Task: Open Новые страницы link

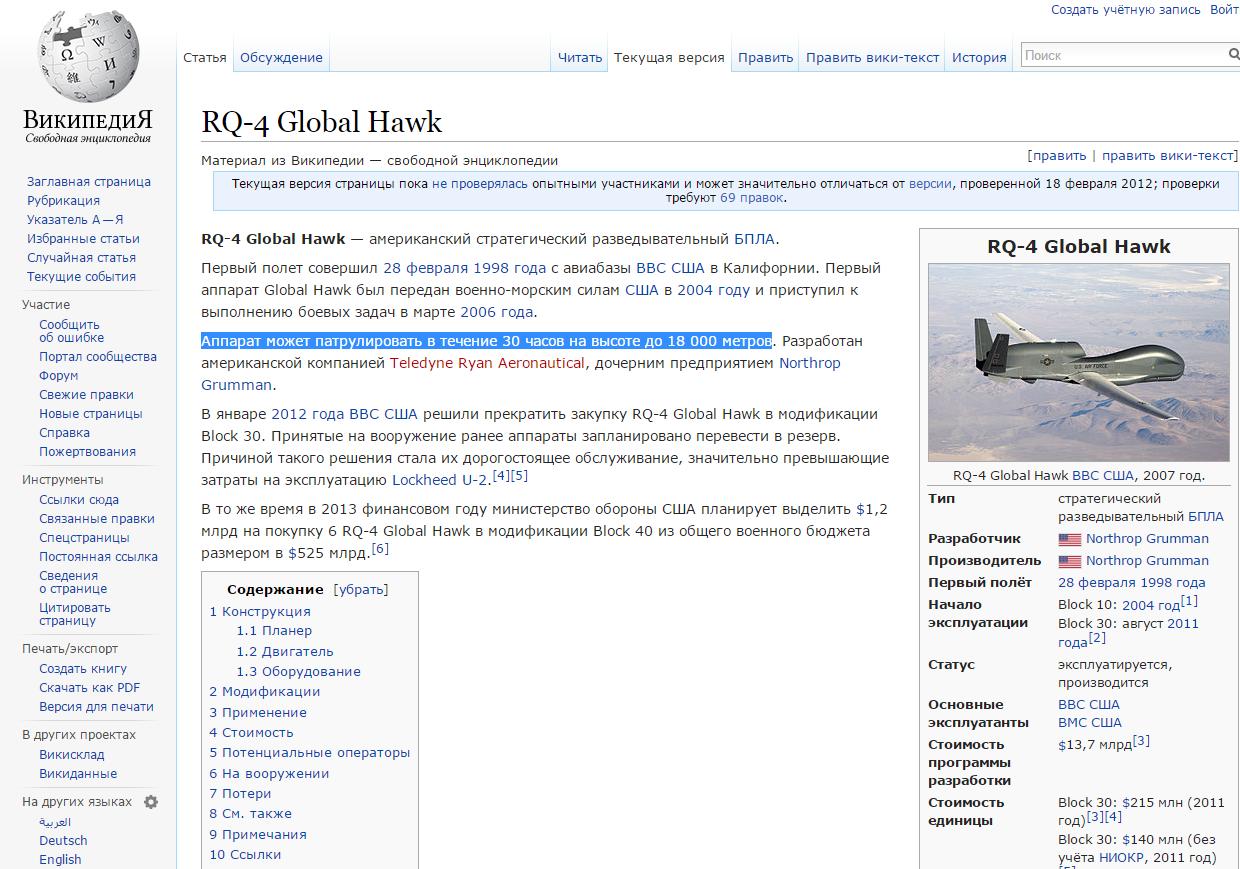Action: pyautogui.click(x=91, y=414)
